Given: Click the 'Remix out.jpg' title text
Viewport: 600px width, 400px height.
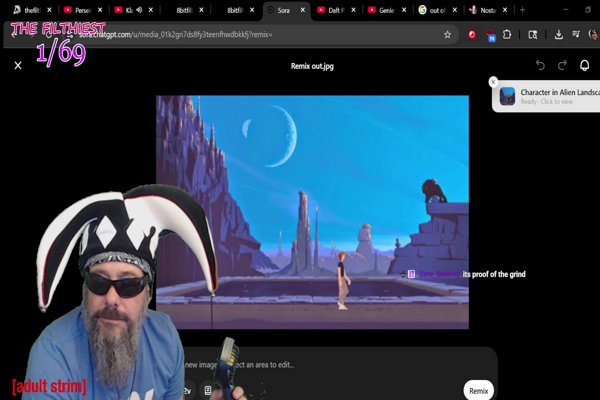Looking at the screenshot, I should 312,66.
